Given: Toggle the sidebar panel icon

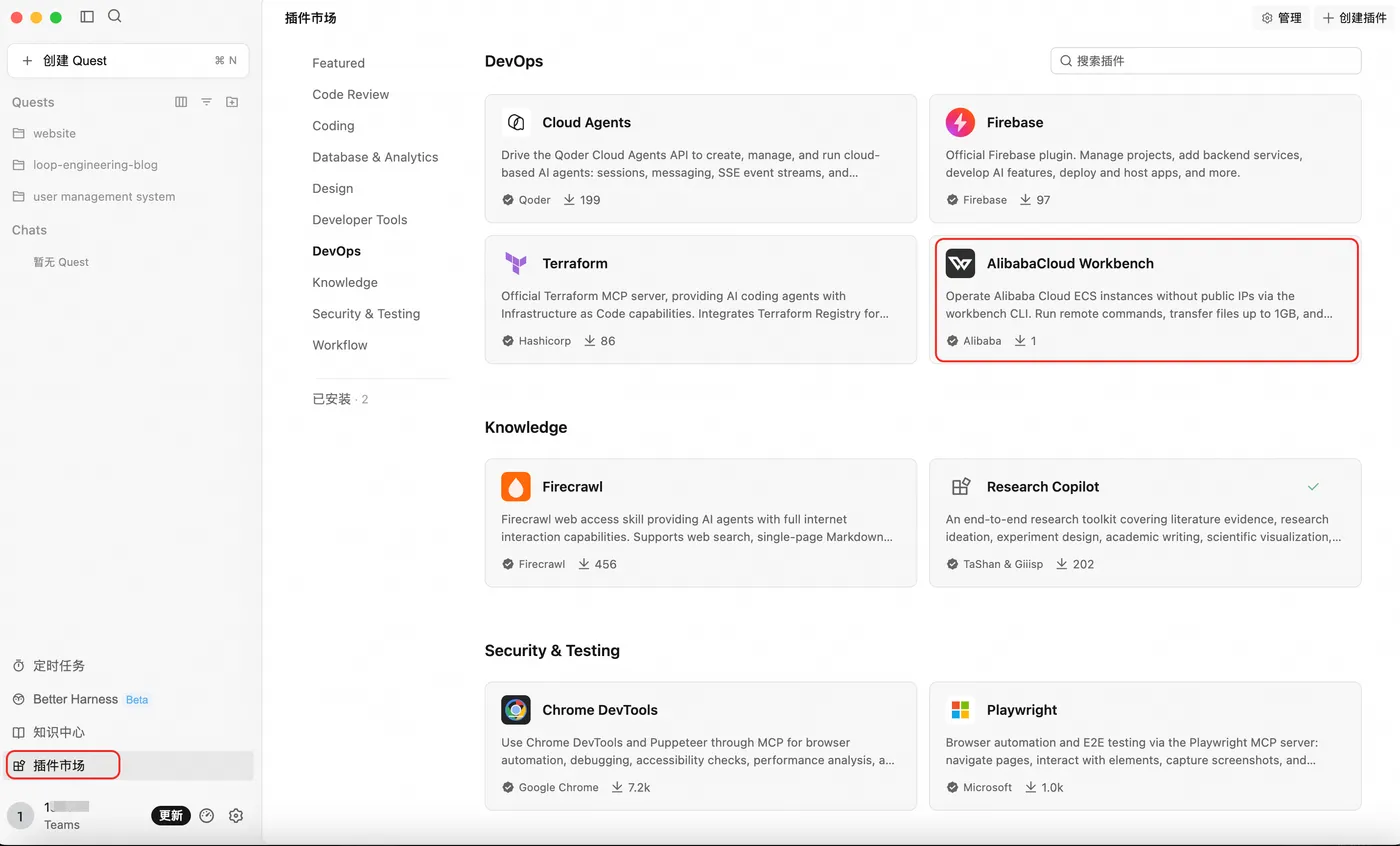Looking at the screenshot, I should [x=87, y=17].
